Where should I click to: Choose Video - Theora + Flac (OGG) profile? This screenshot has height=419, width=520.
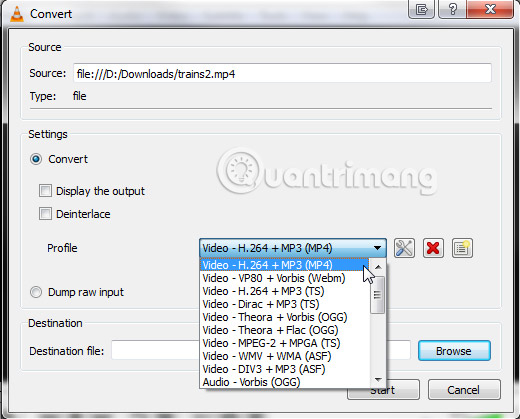(x=284, y=330)
